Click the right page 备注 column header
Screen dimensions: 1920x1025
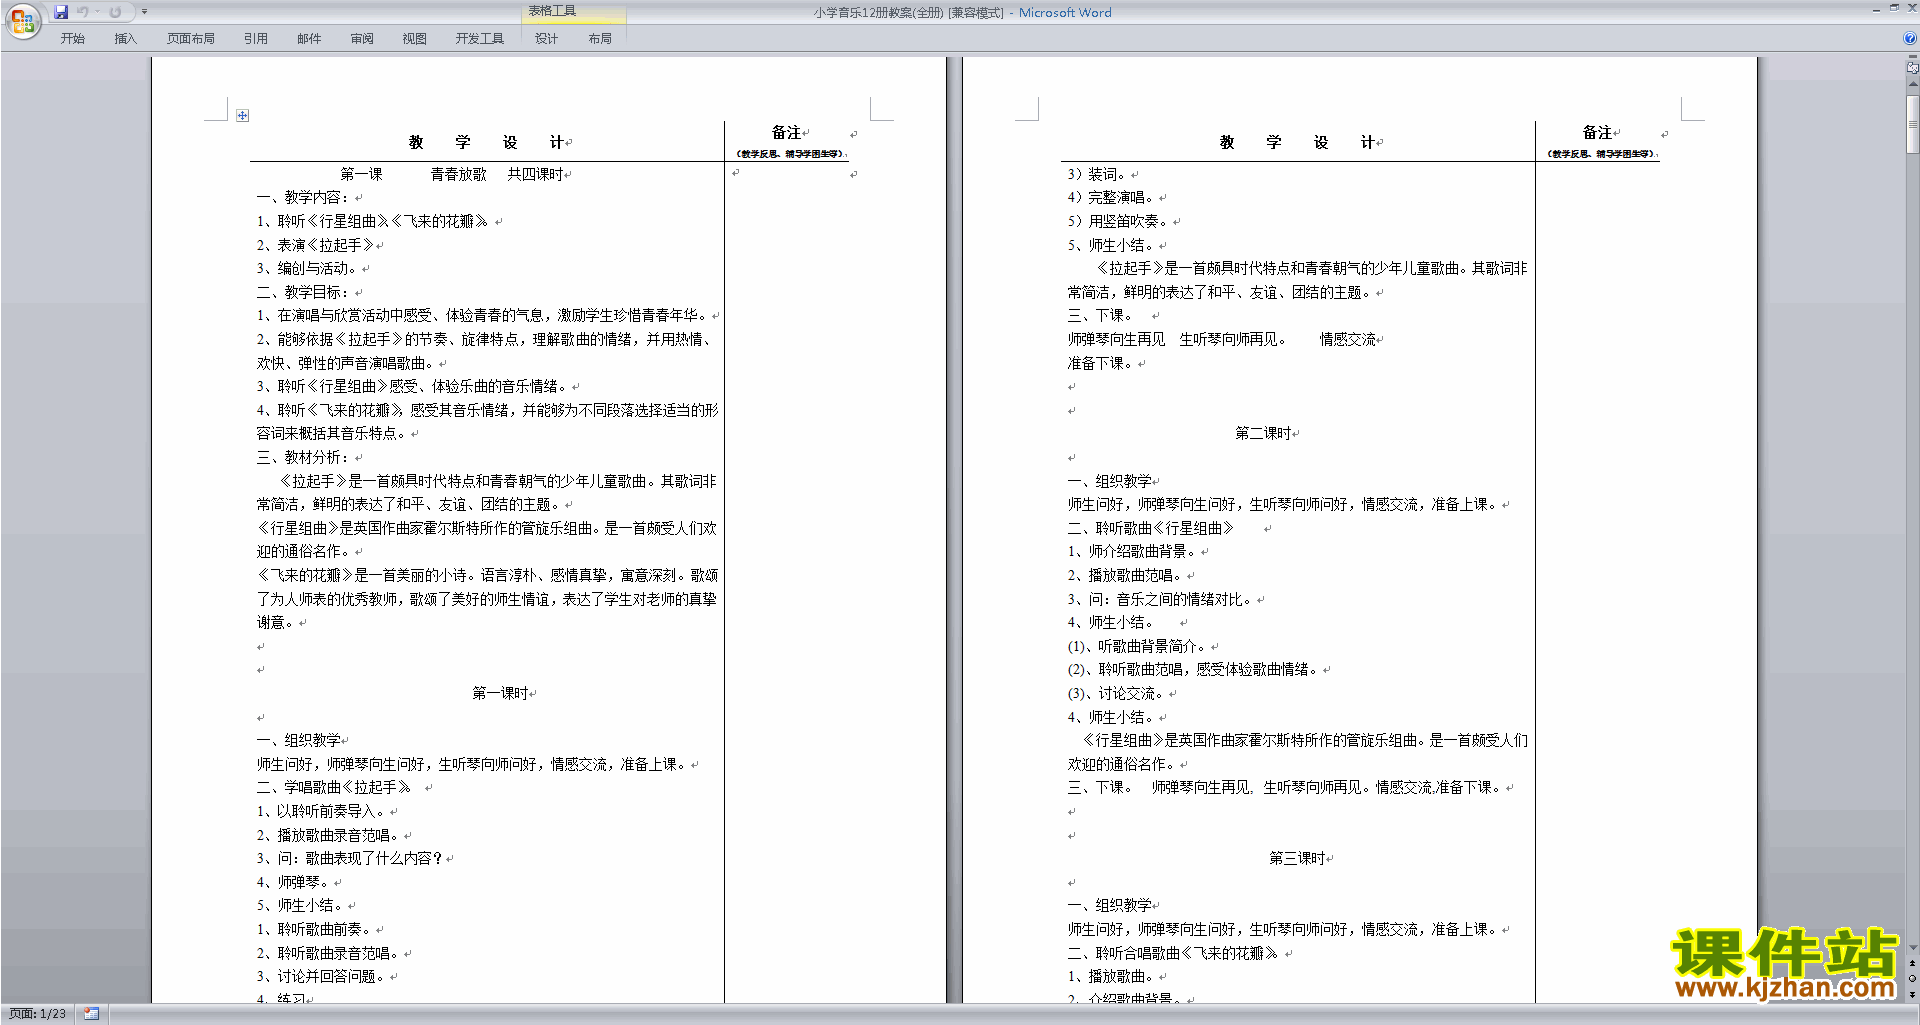[1598, 132]
